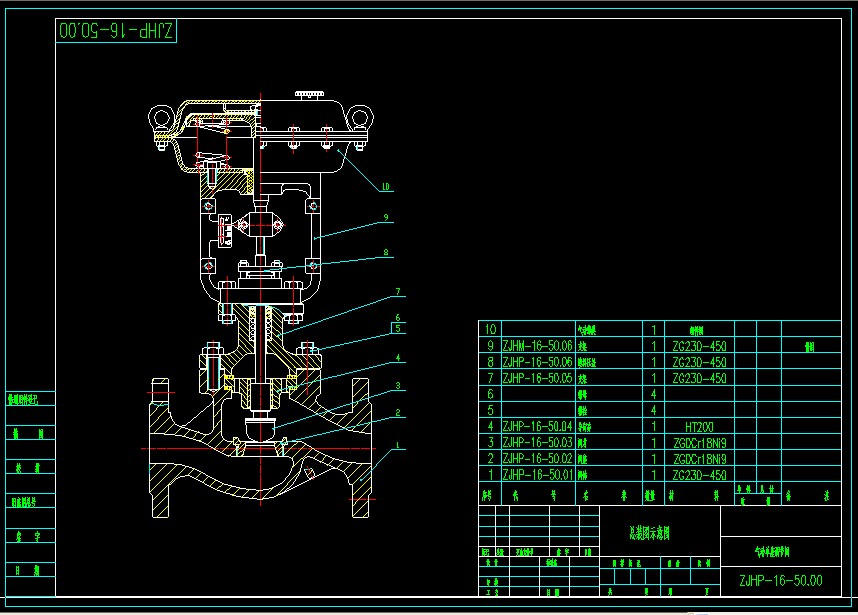858x615 pixels.
Task: Click the left lifting eye ring on the actuator
Action: click(159, 117)
